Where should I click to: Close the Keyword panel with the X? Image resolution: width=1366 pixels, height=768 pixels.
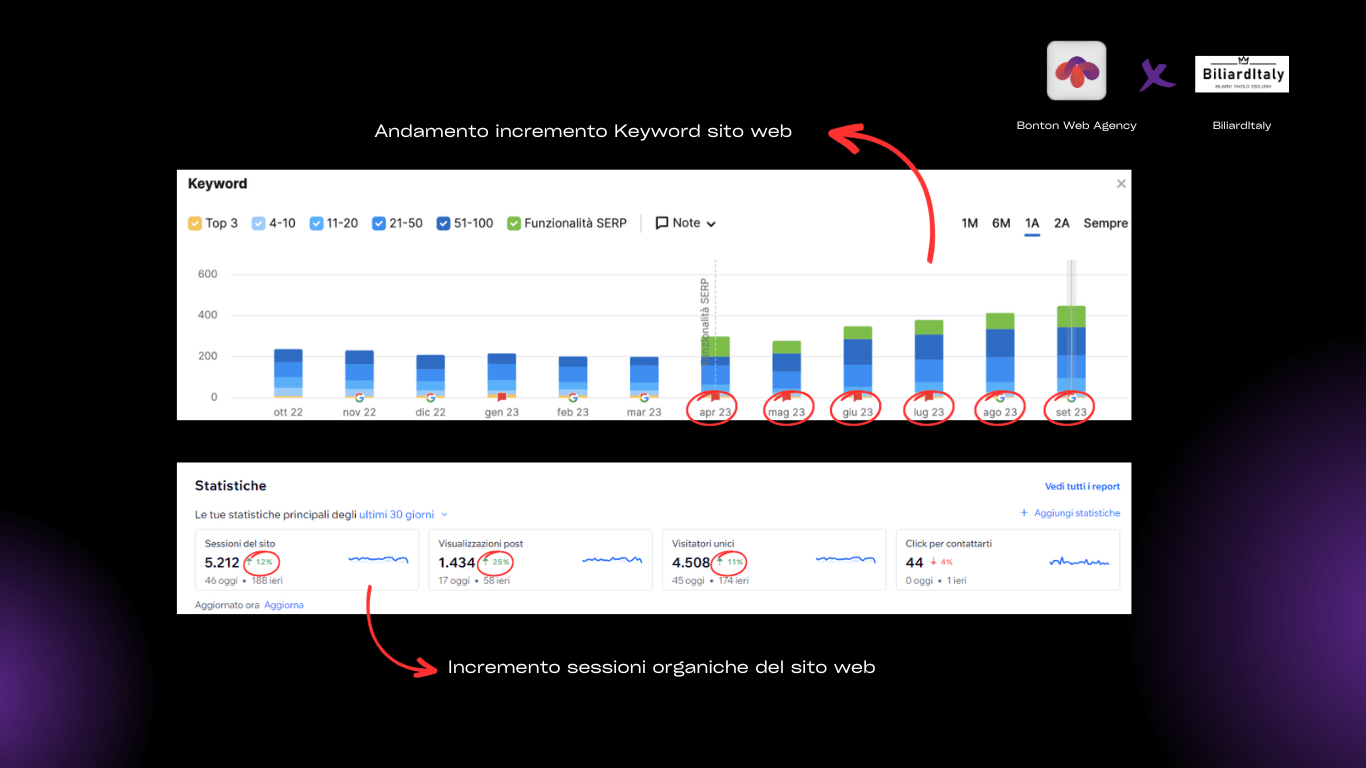[1121, 184]
